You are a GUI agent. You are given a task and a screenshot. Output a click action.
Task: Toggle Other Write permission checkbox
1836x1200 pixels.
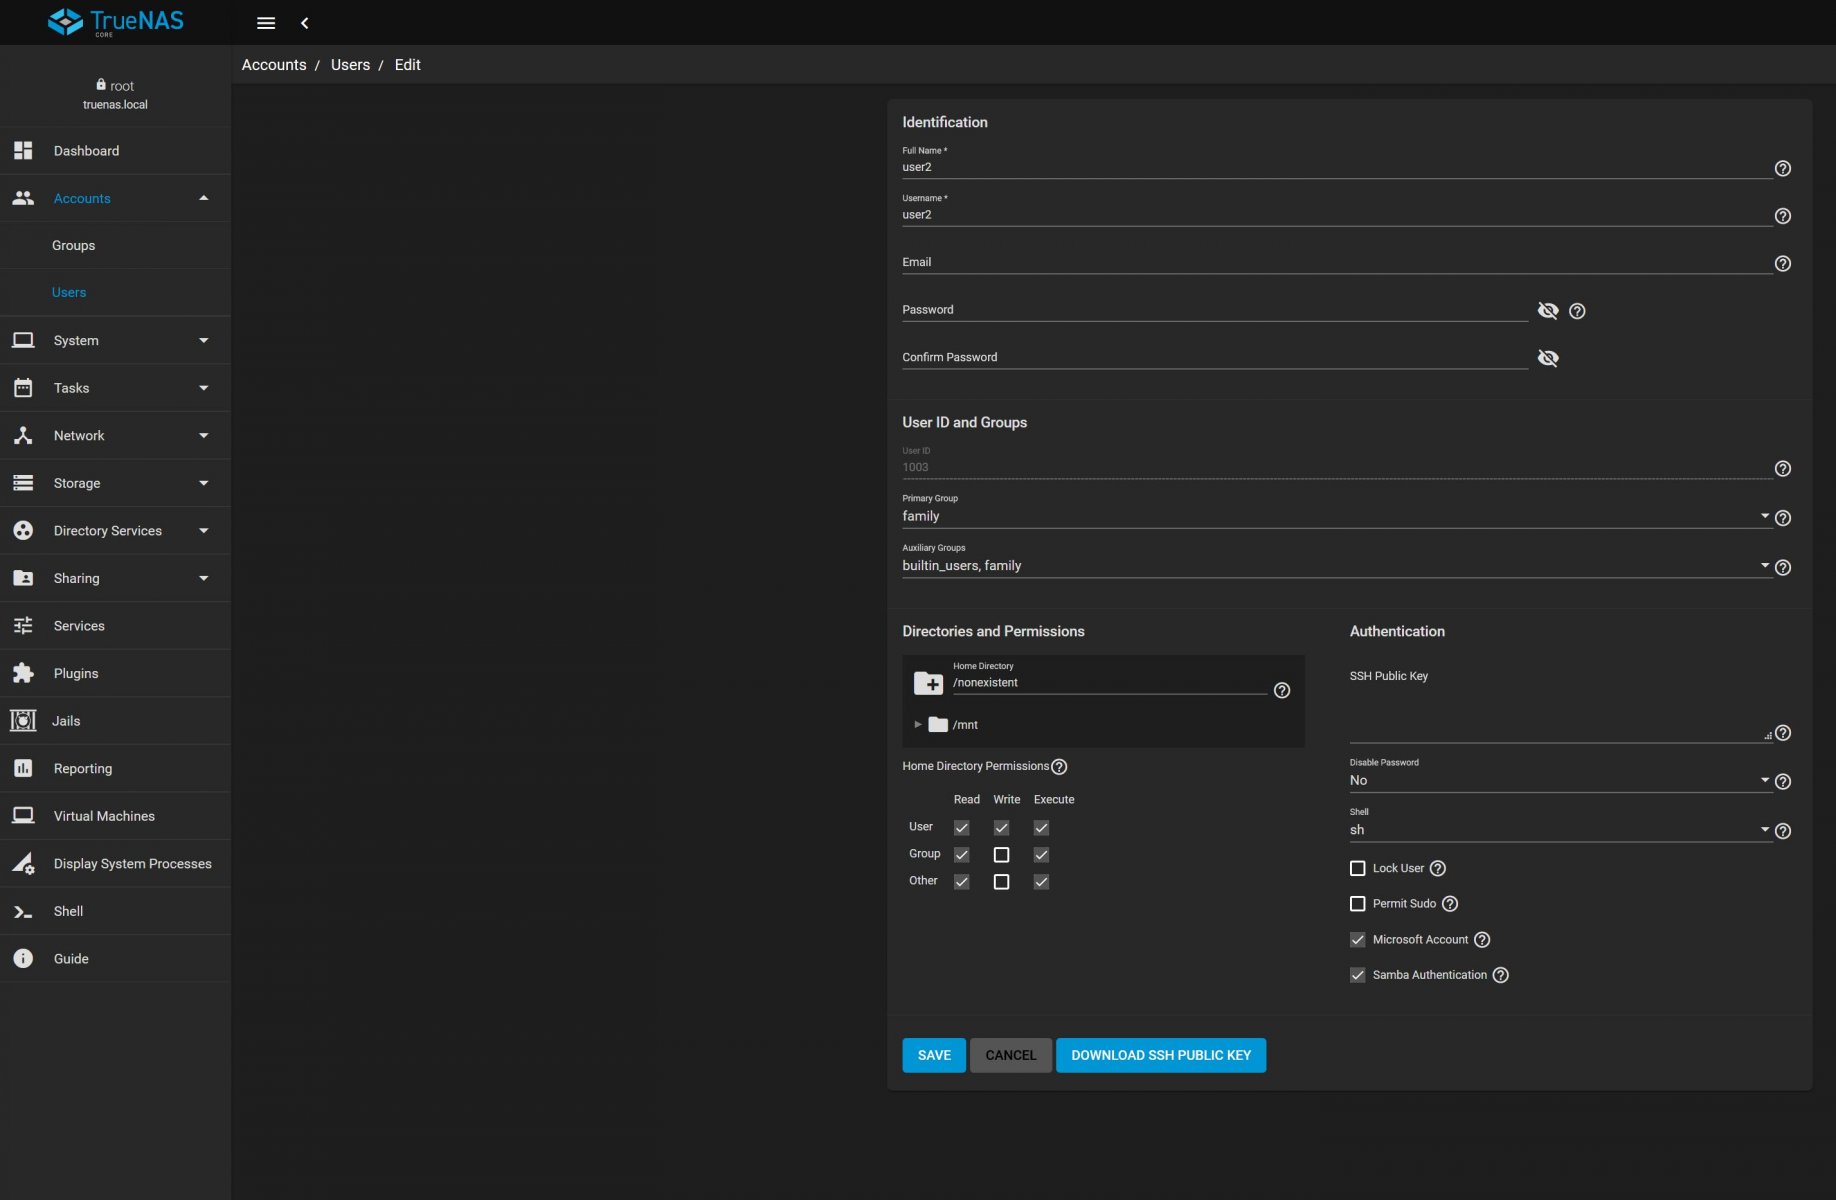[1001, 882]
